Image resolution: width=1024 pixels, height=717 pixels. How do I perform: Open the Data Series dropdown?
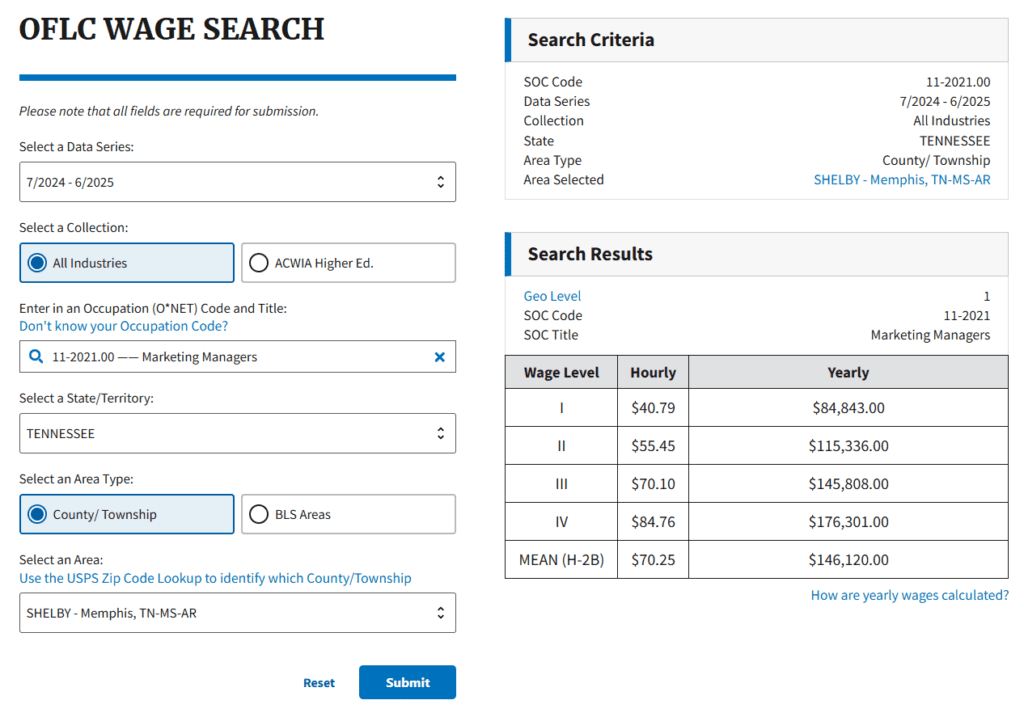point(237,183)
